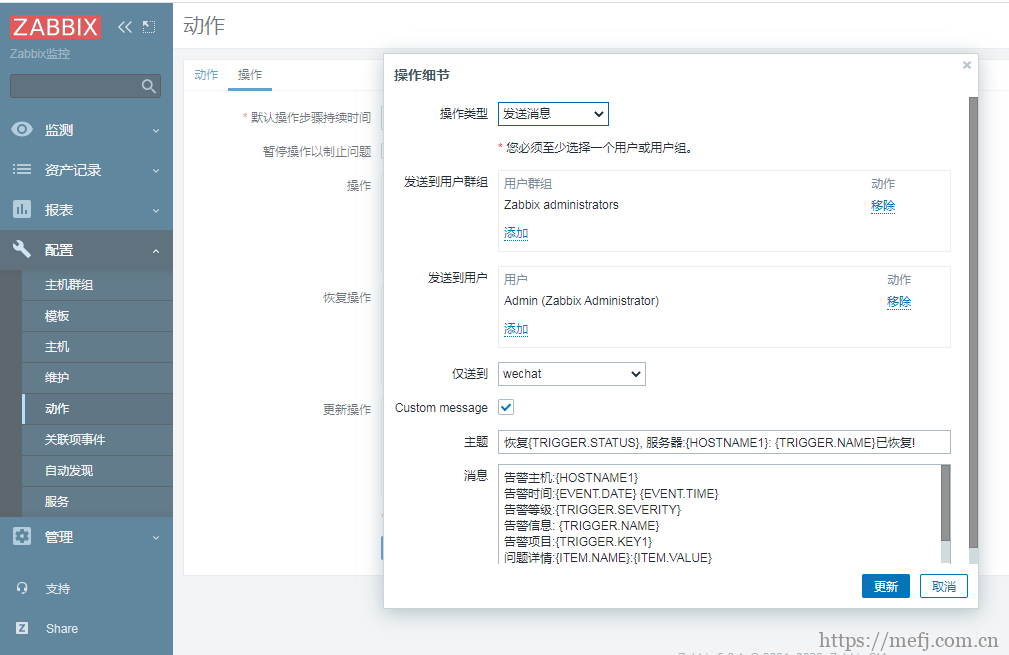1009x655 pixels.
Task: Enable the Custom message checkbox
Action: point(505,407)
